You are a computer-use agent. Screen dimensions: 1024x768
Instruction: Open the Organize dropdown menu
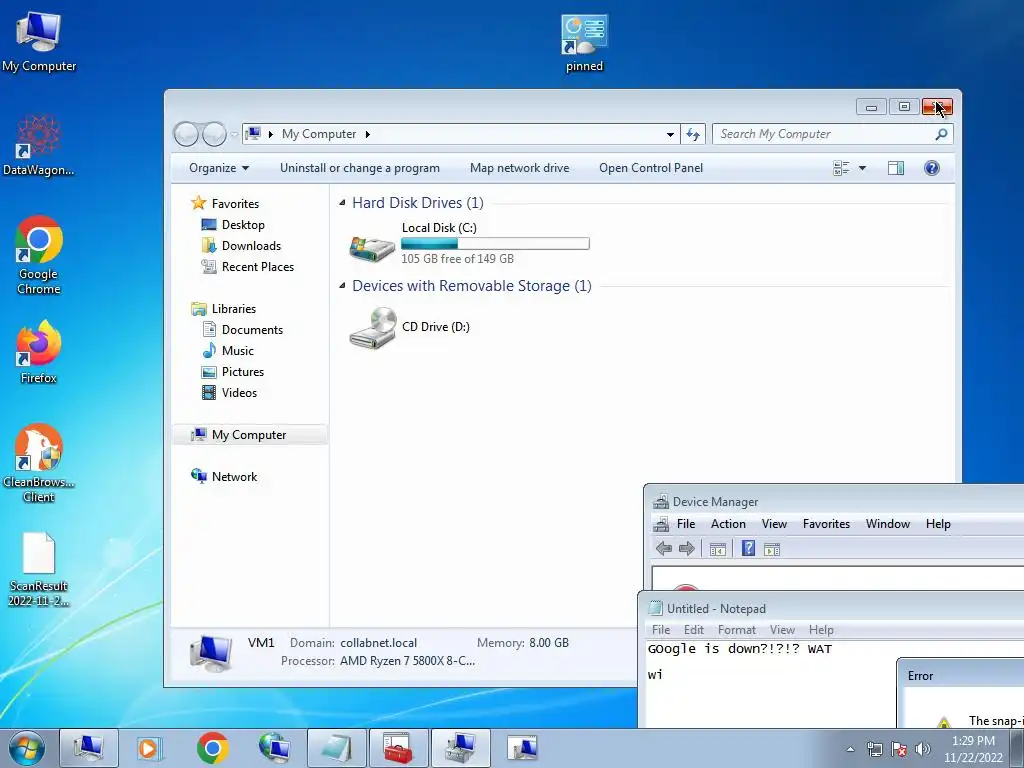point(219,168)
